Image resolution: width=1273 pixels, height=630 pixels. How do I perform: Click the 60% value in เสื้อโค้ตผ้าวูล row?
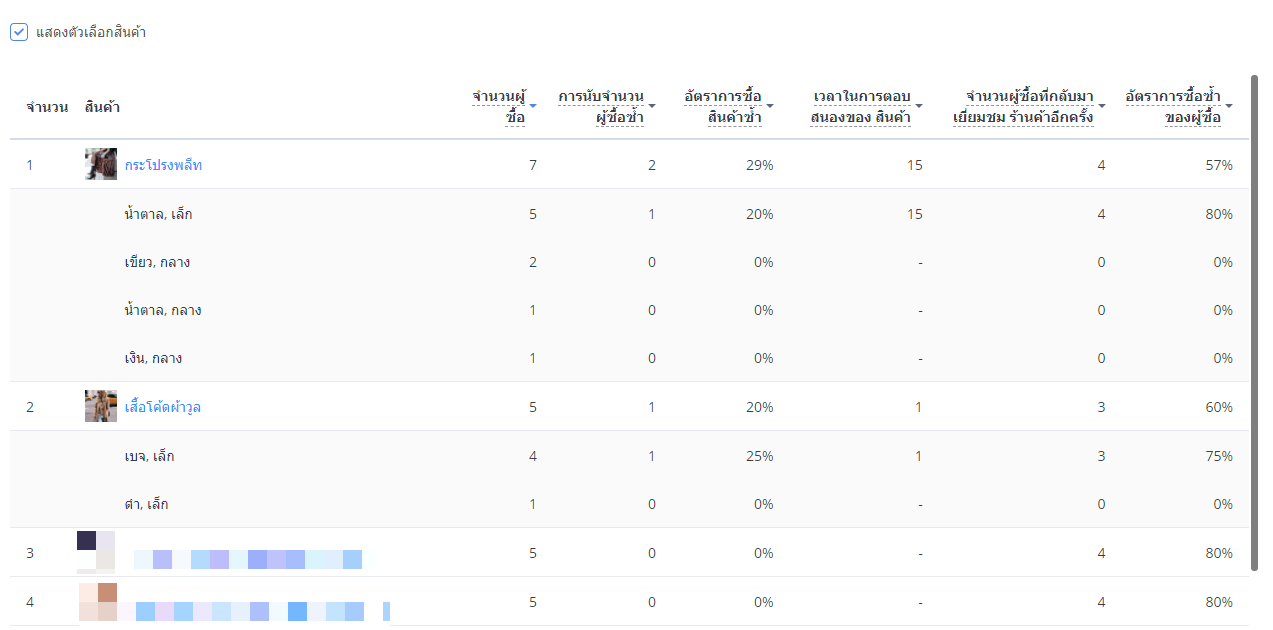tap(1220, 407)
